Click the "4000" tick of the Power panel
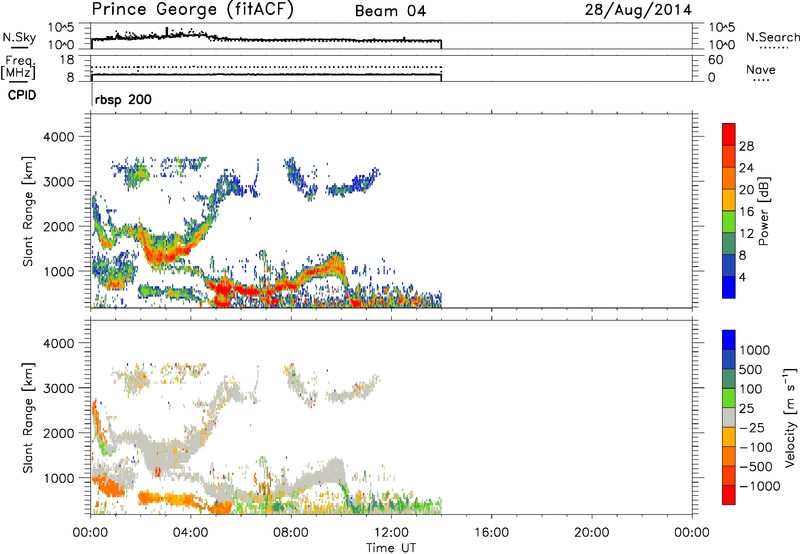Screen dimensions: 800x554 click(58, 137)
